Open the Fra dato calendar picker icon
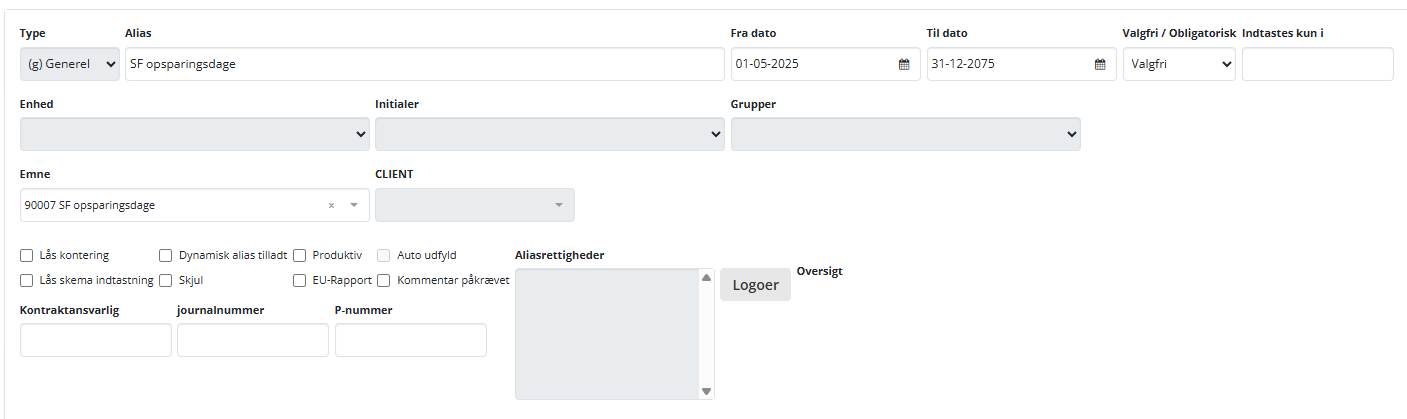The image size is (1407, 419). pyautogui.click(x=904, y=64)
